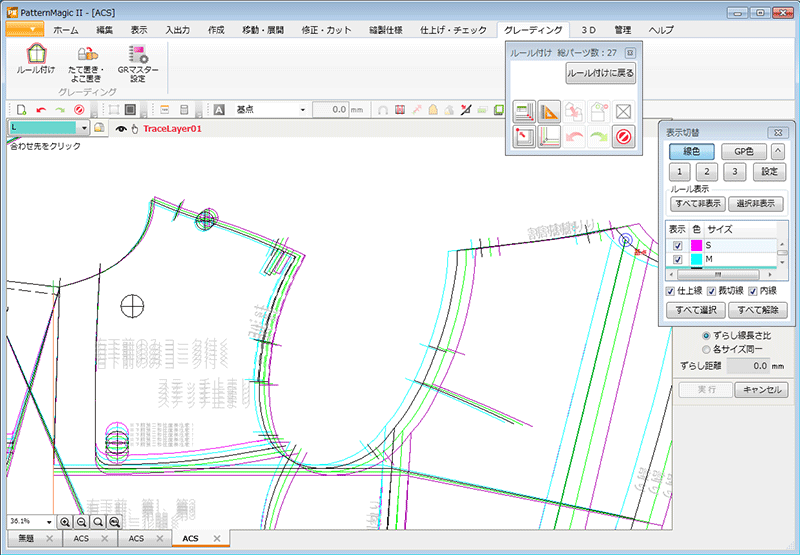Open the 修正・カット ribbon tab
This screenshot has height=555, width=800.
tap(327, 30)
